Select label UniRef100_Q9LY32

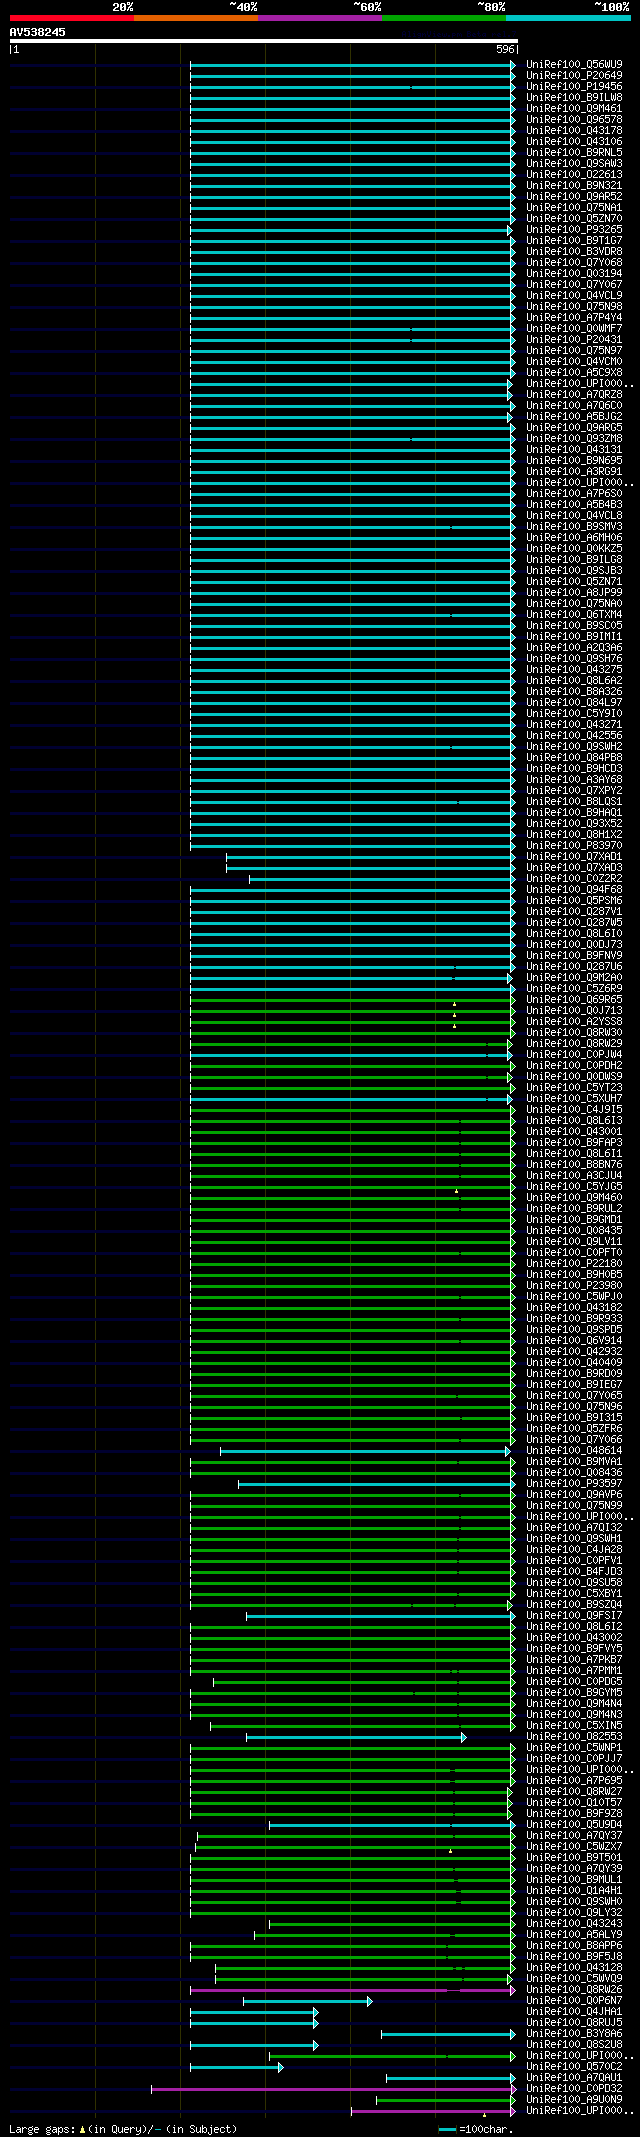[574, 1912]
